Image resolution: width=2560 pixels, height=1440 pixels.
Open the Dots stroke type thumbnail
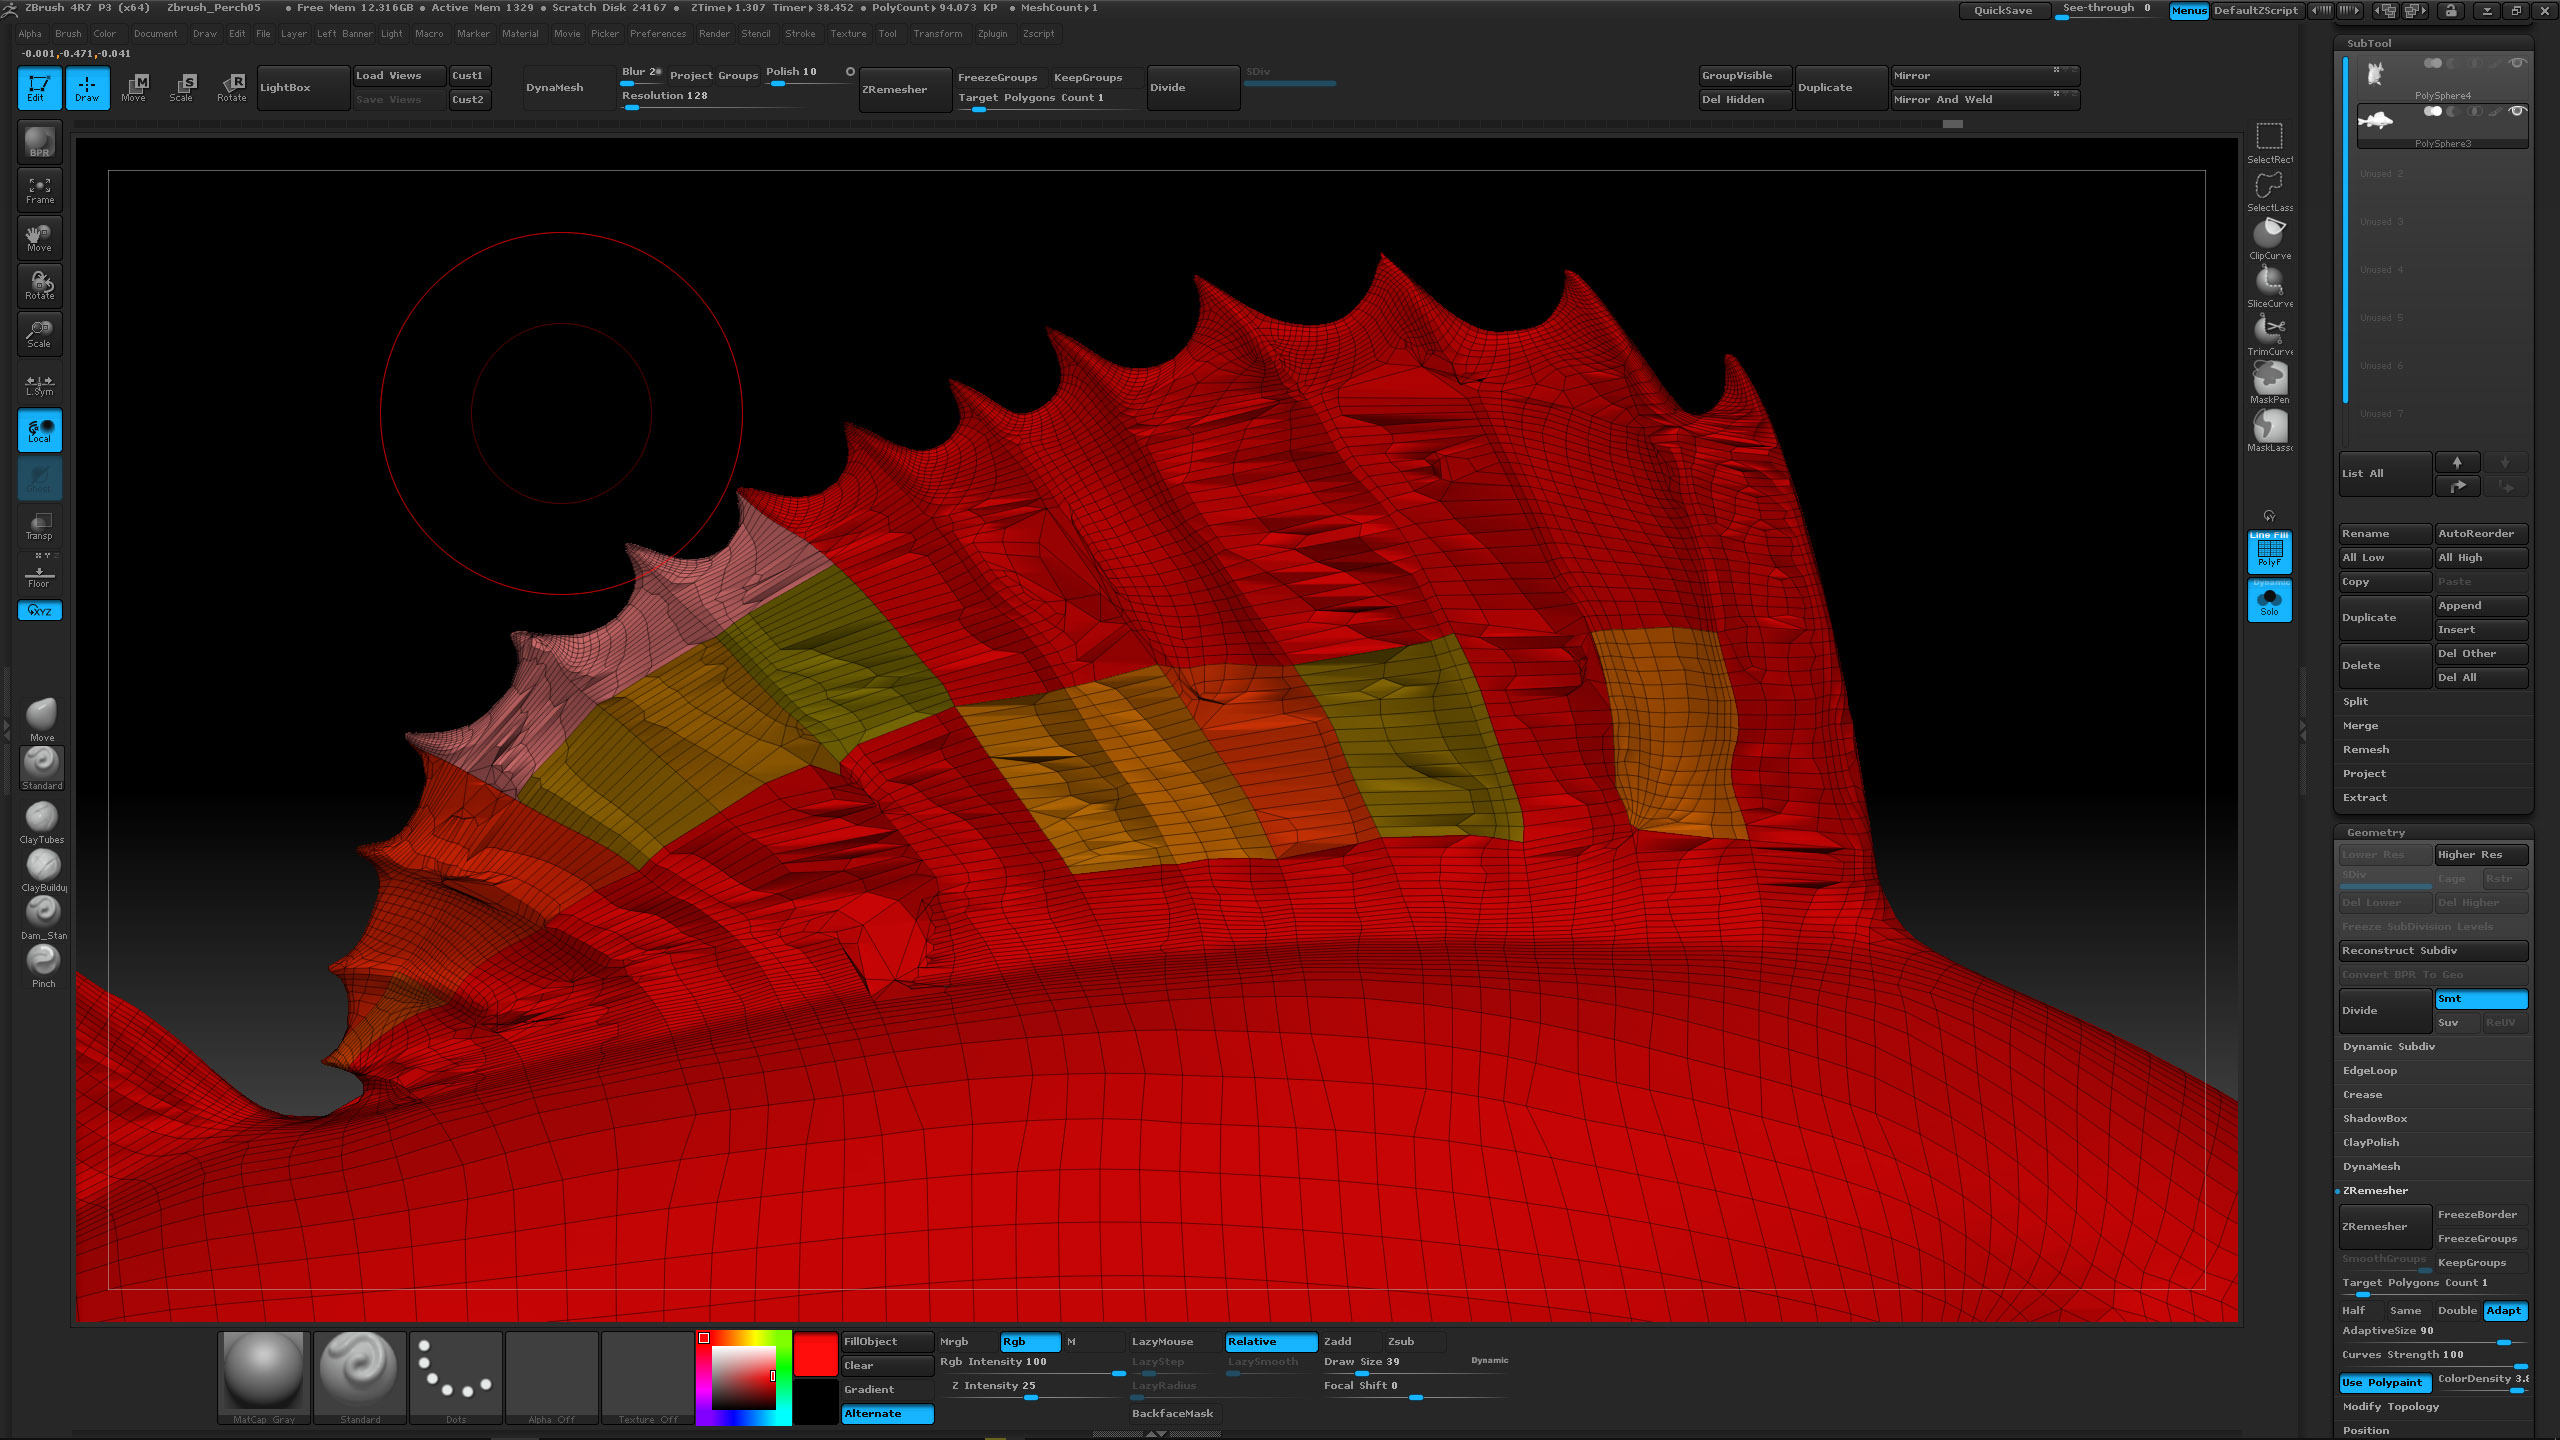456,1377
